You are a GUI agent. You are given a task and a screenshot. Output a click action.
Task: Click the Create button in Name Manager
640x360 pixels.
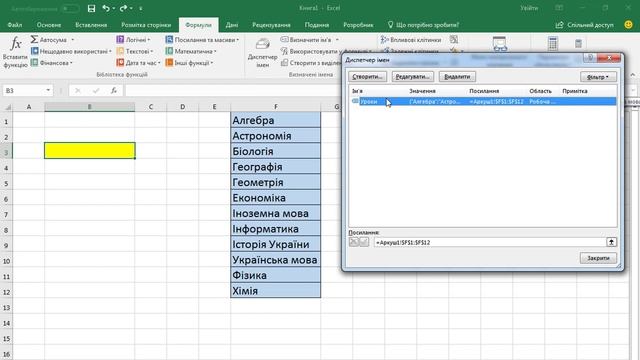367,77
